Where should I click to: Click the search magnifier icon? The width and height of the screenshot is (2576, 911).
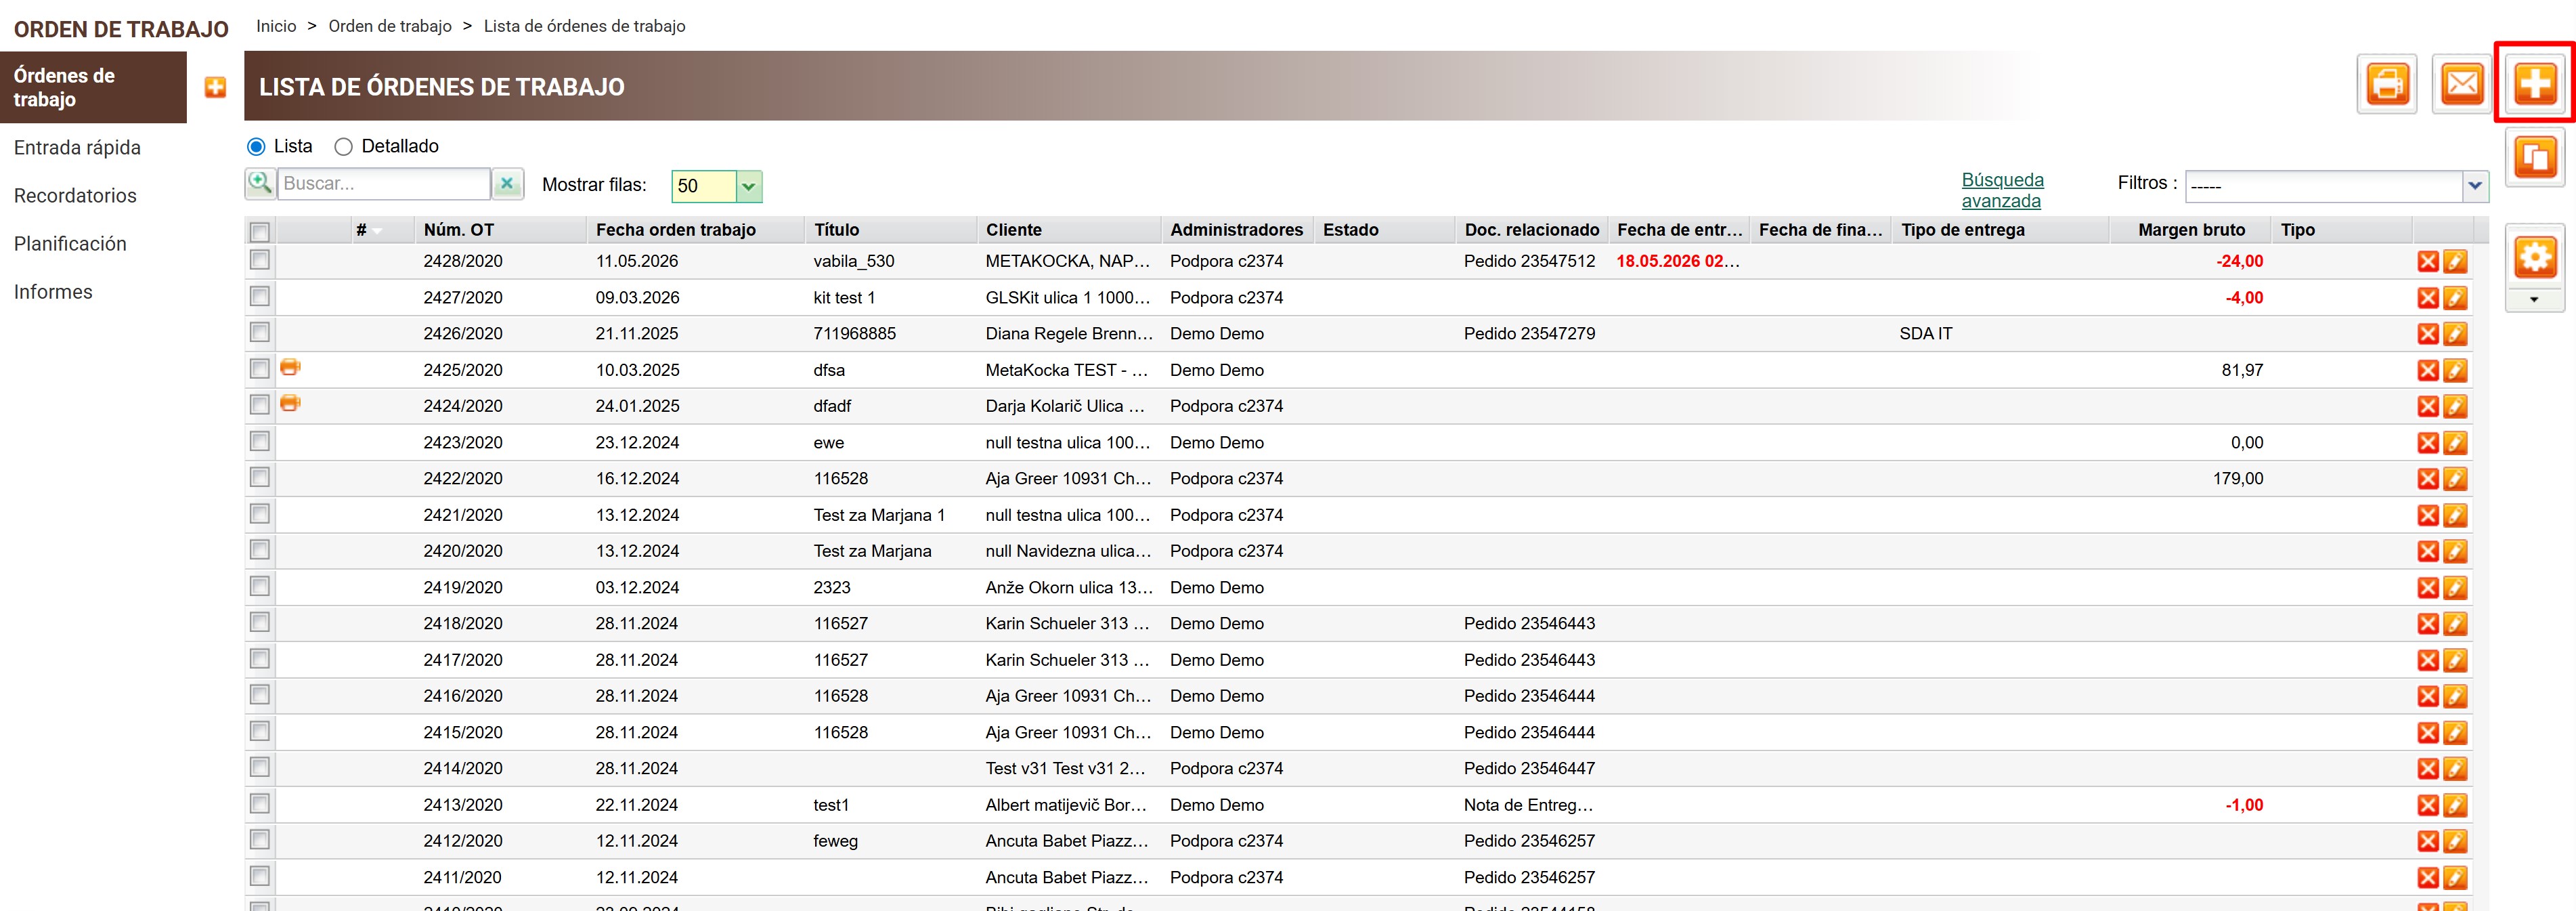(260, 184)
